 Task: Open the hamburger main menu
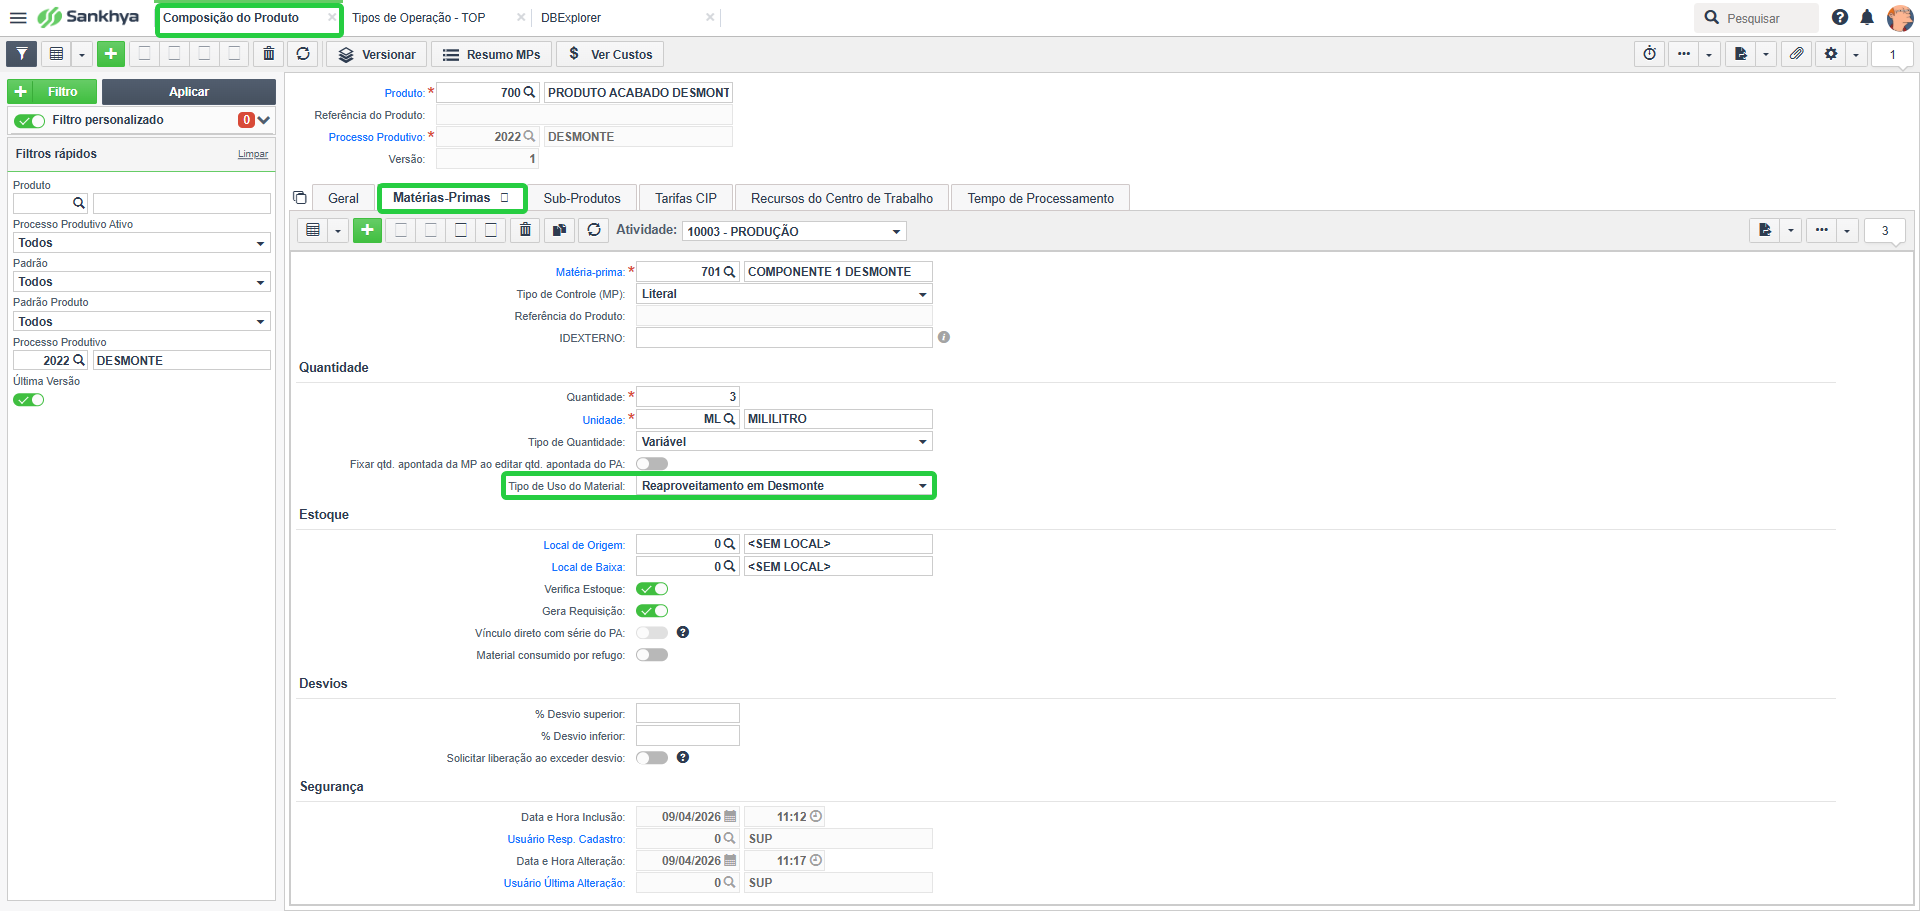[18, 18]
